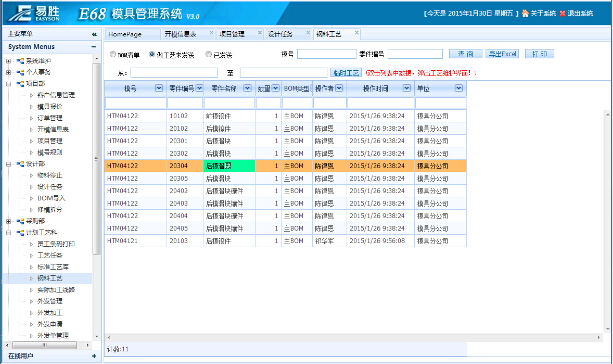Click the 项目部 folder icon

pos(20,84)
